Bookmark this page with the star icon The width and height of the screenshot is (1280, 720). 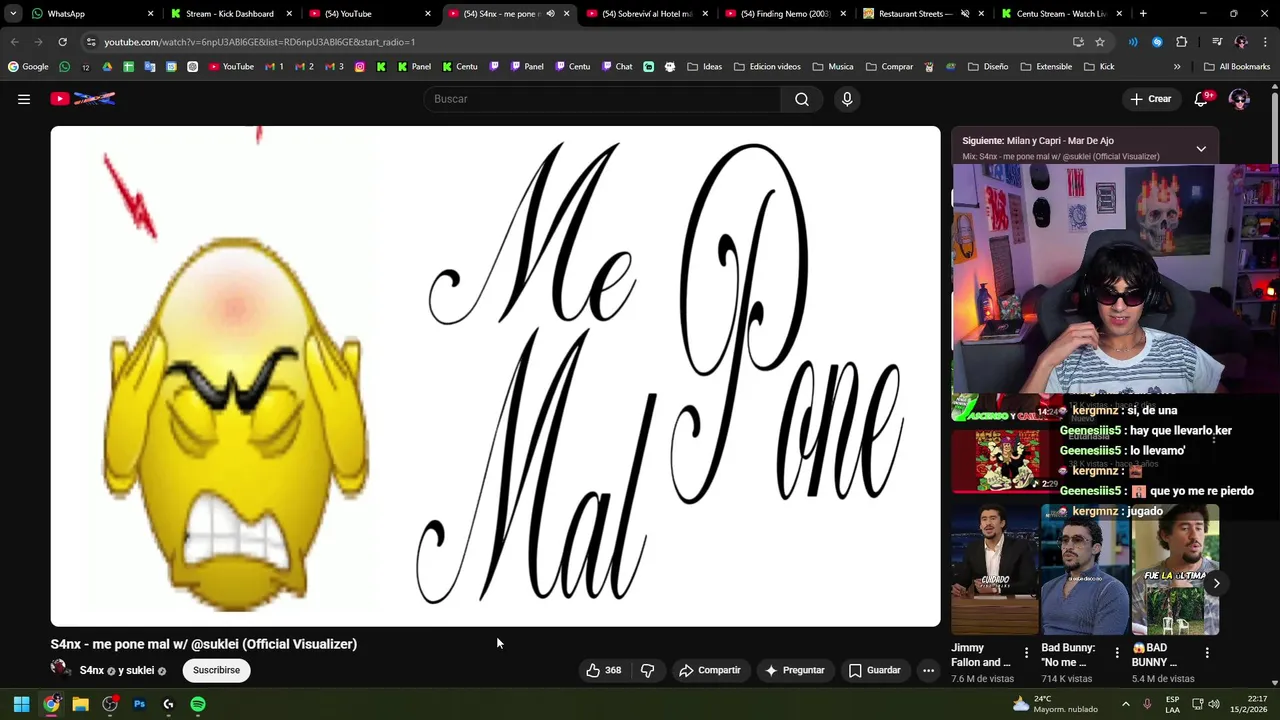(1100, 42)
